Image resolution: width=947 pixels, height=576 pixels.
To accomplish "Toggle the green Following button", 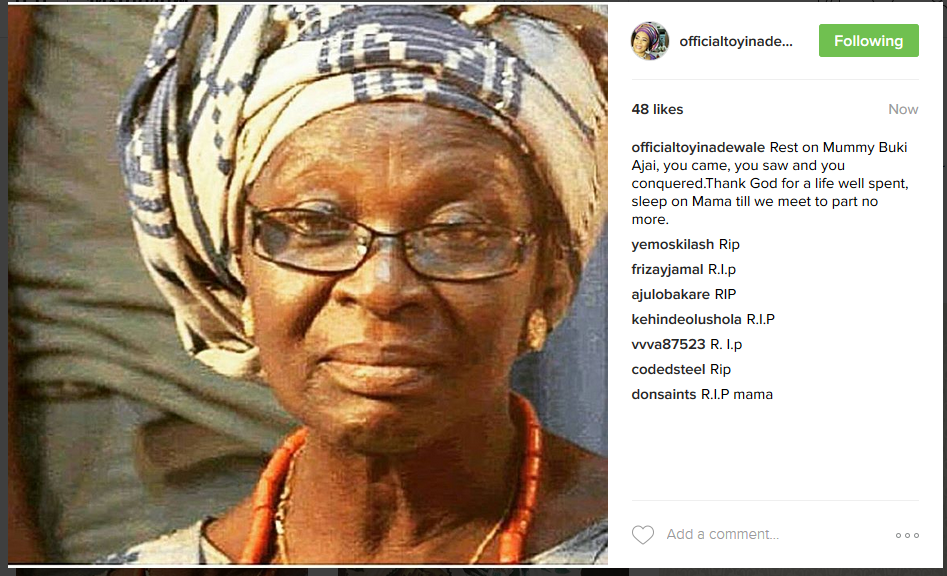I will (868, 40).
